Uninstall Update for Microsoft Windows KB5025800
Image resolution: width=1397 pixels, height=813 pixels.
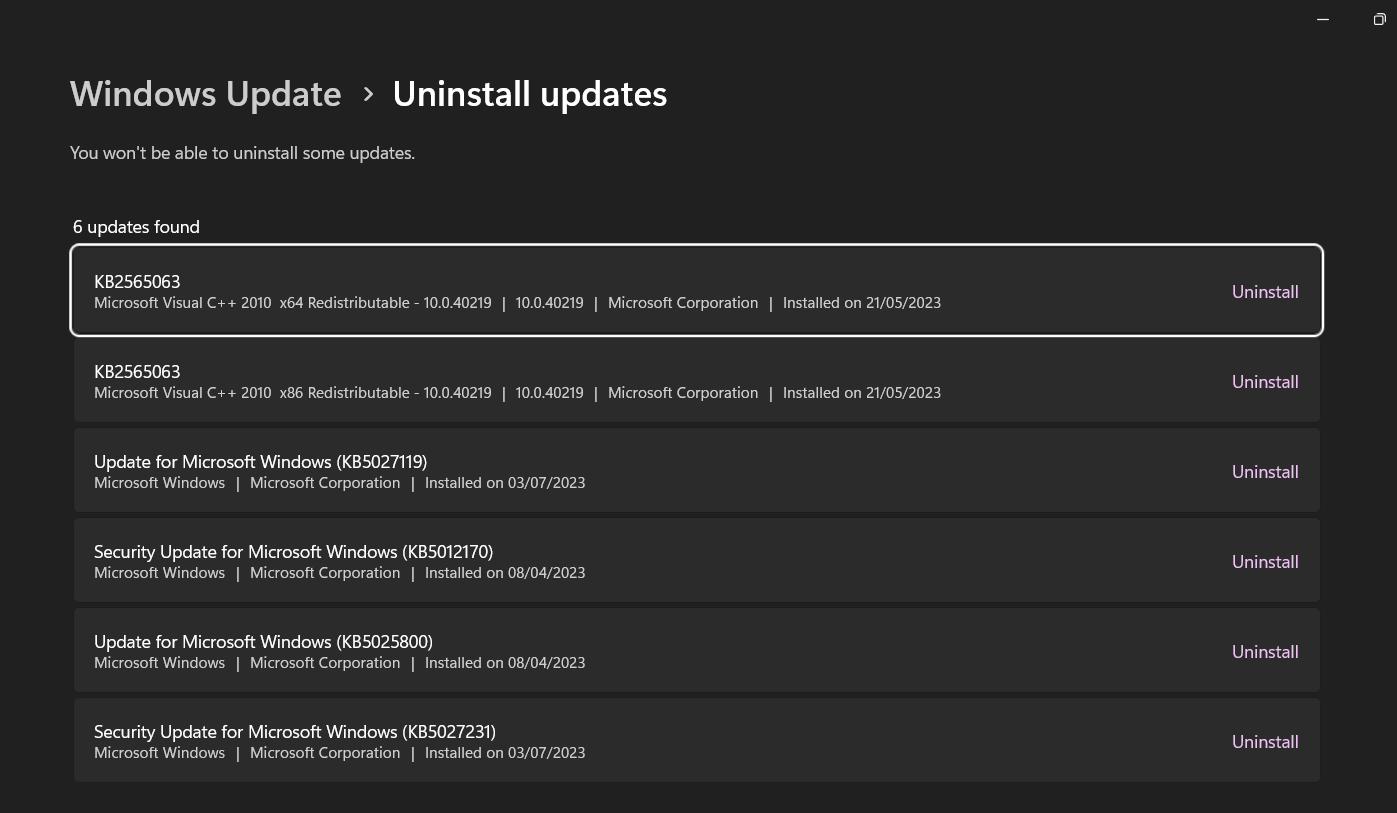click(x=1265, y=651)
